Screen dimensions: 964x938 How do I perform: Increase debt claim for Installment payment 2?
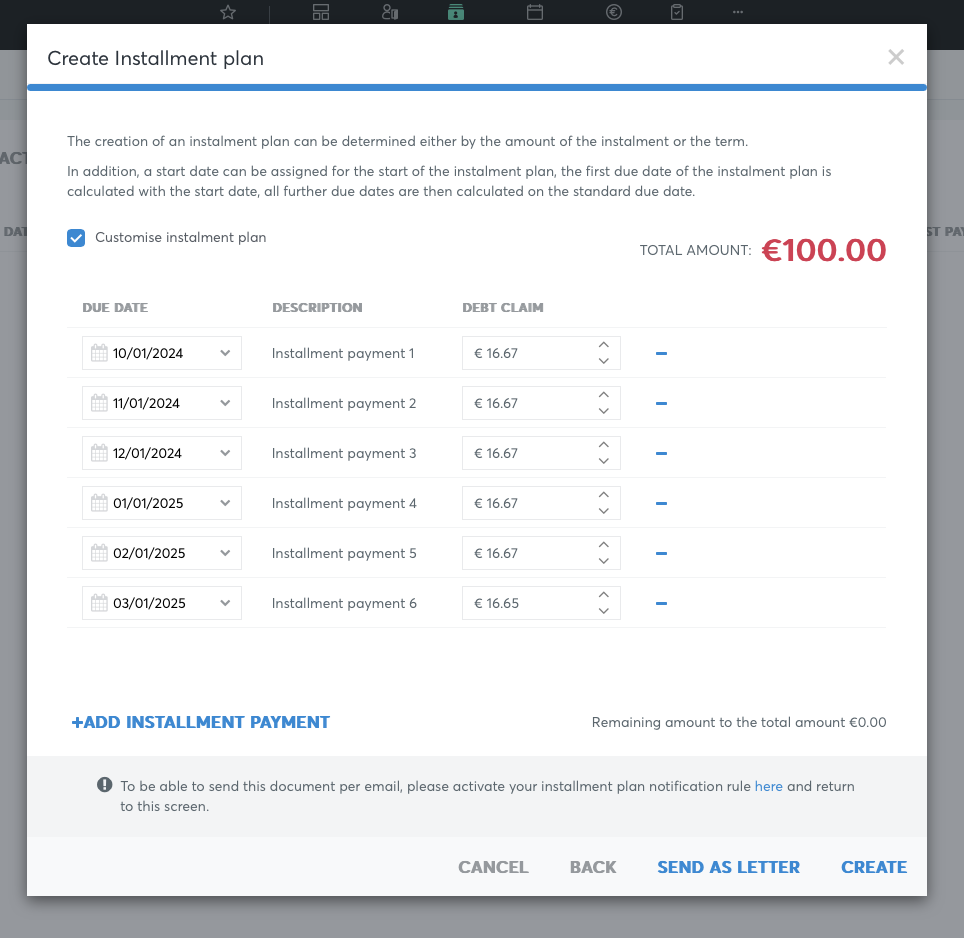(x=604, y=395)
